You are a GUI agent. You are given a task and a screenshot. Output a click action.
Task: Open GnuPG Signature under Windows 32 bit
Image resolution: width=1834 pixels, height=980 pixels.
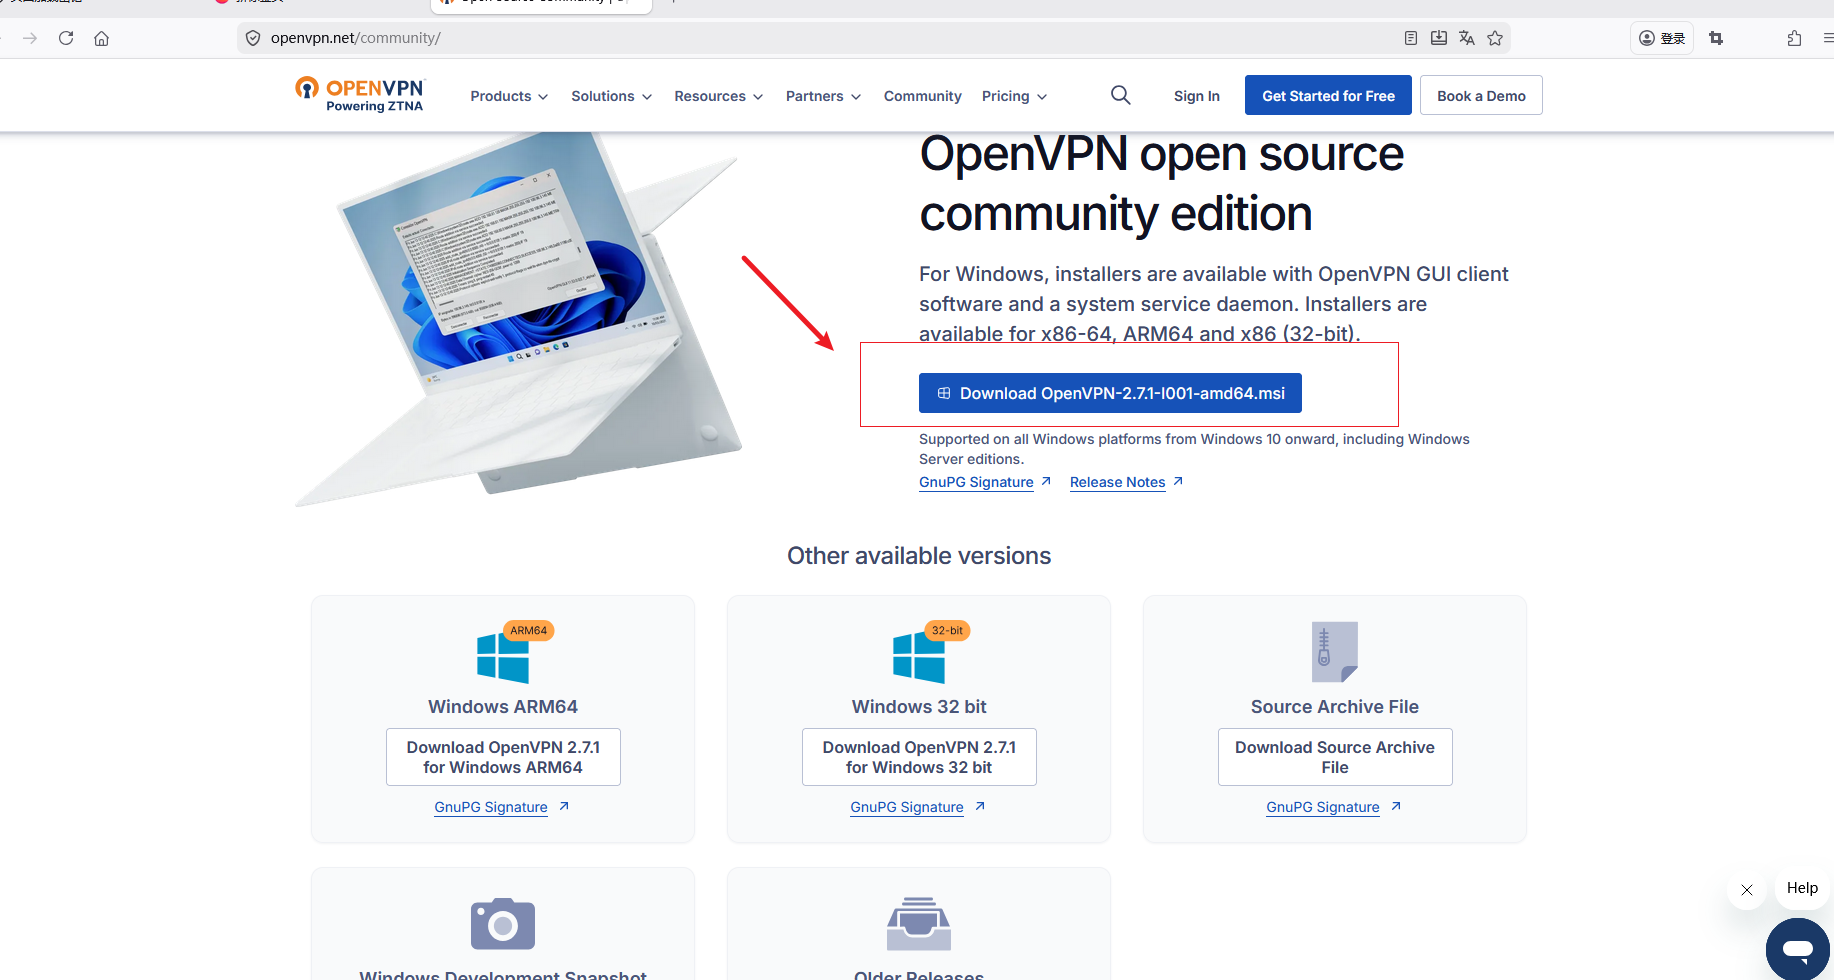(907, 807)
